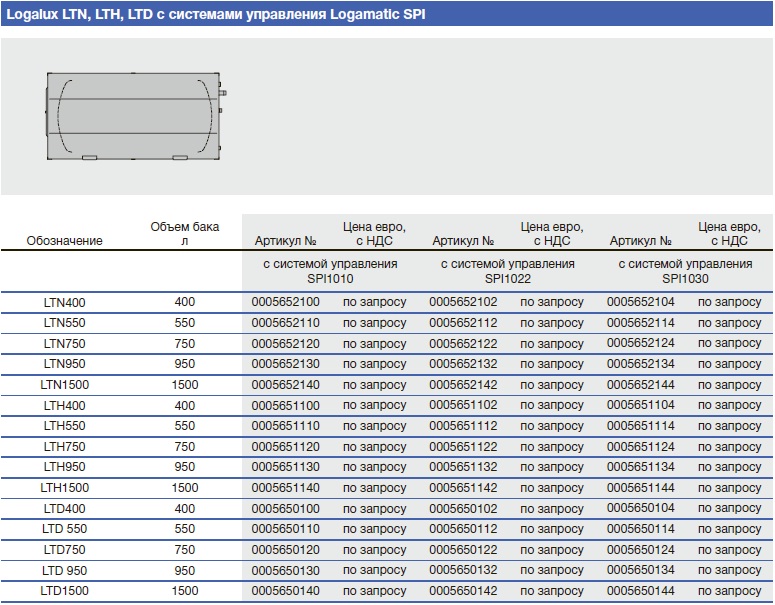Click article number 0005652134

(x=641, y=364)
